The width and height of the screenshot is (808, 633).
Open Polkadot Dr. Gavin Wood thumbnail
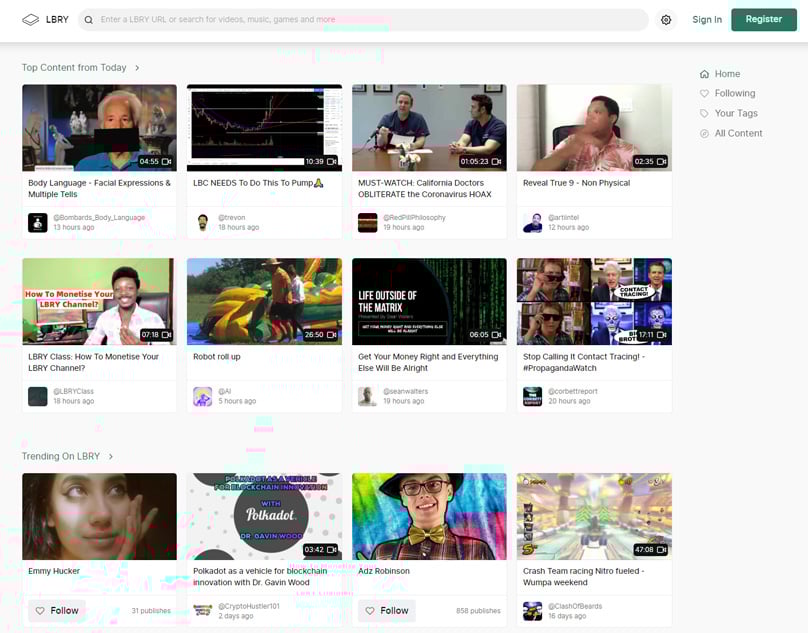(264, 517)
